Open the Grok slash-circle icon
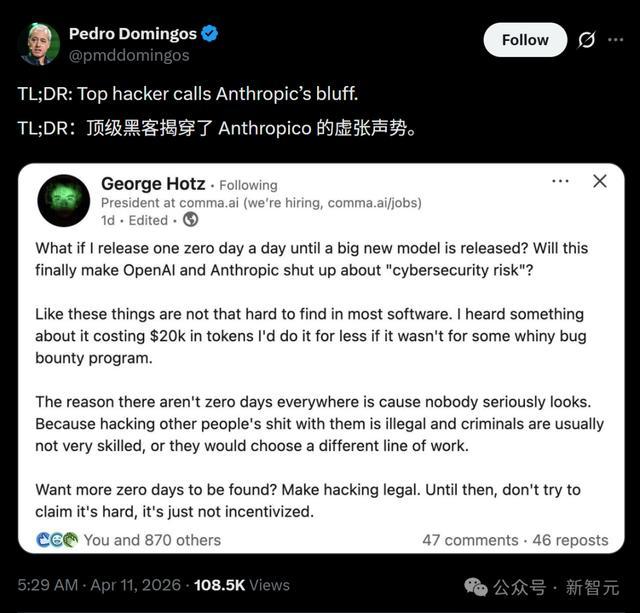 pos(587,40)
